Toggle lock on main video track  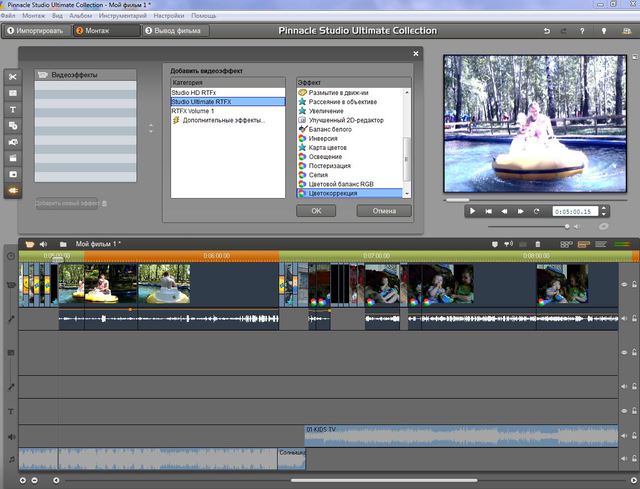[634, 285]
